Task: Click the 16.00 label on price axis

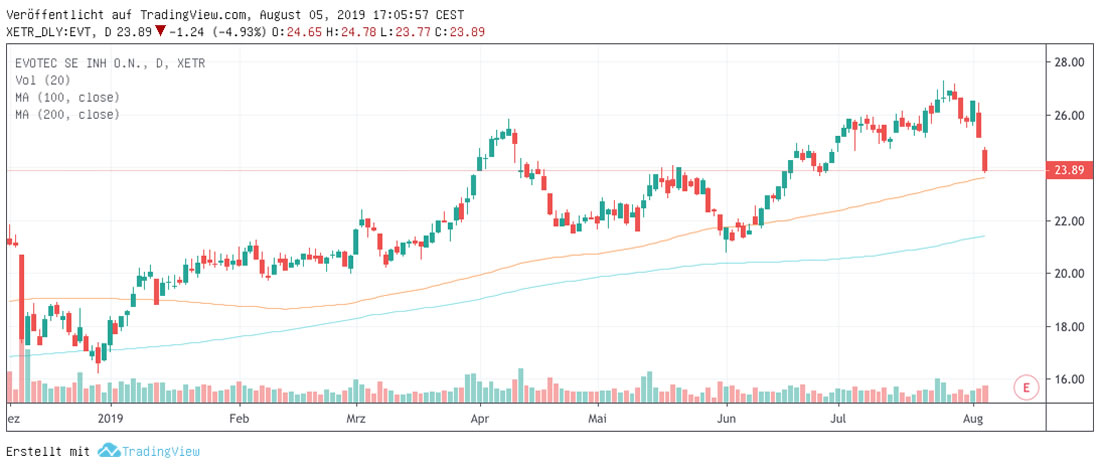Action: (1070, 380)
